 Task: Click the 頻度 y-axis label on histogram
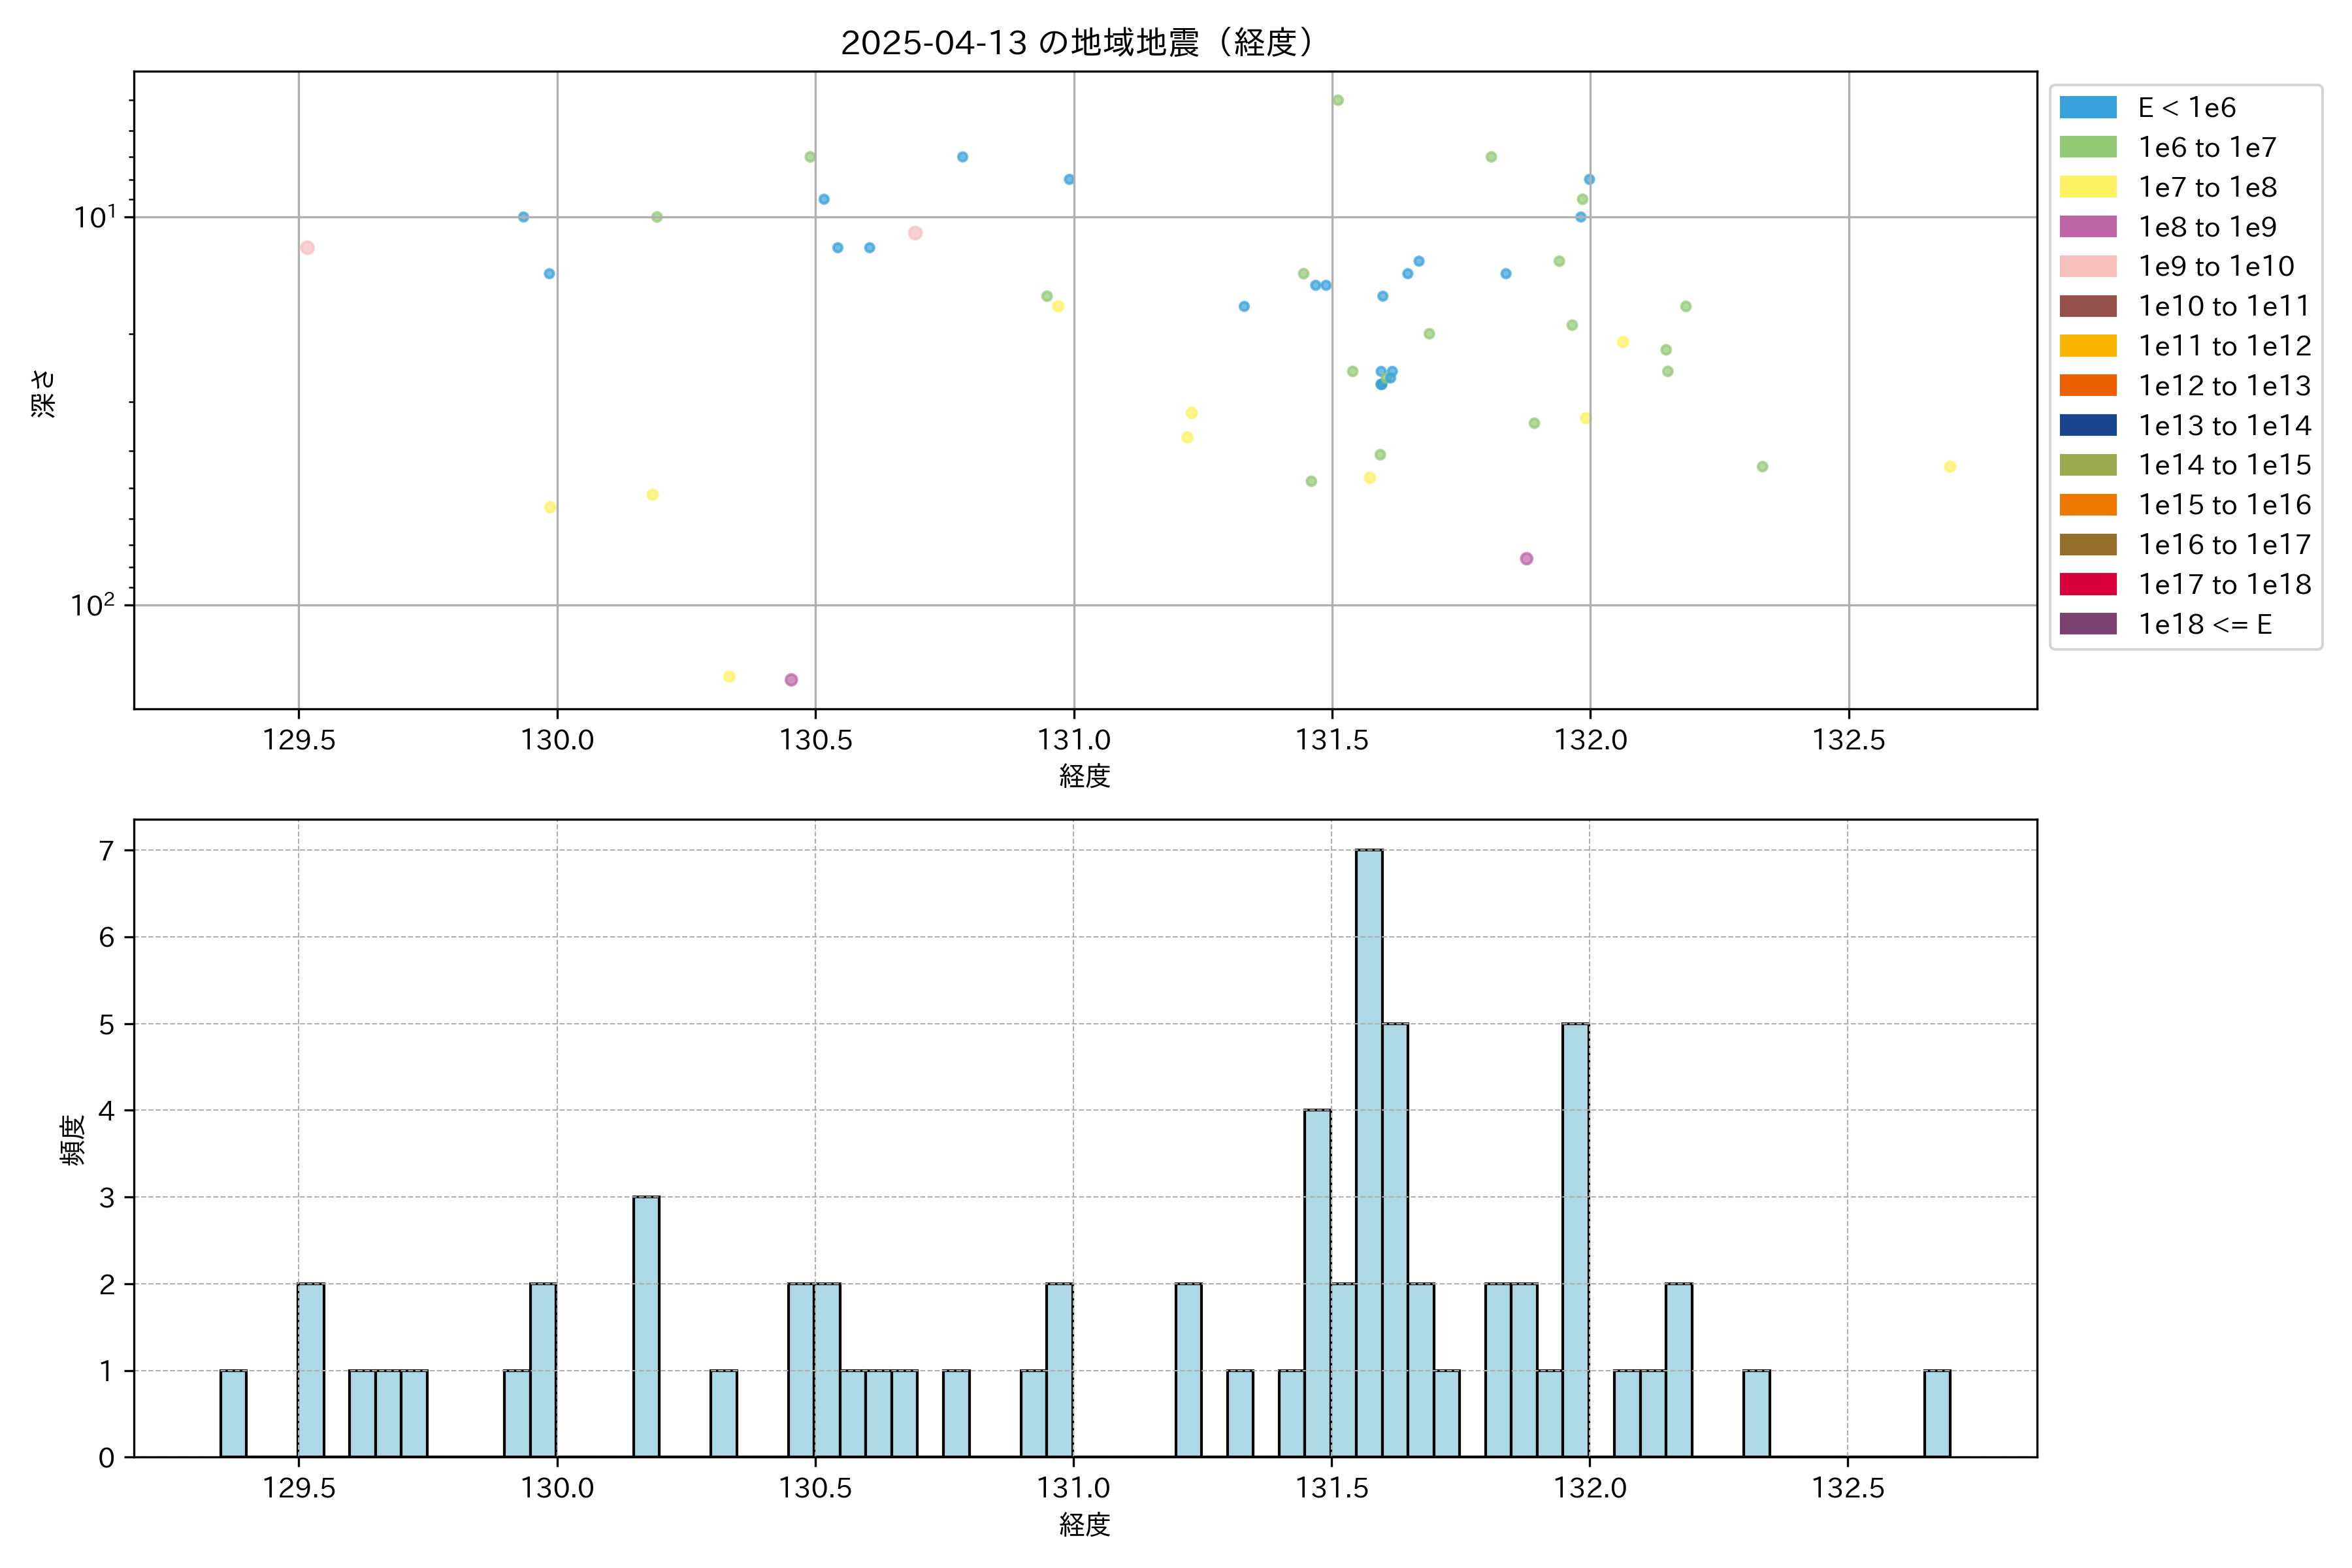73,1140
